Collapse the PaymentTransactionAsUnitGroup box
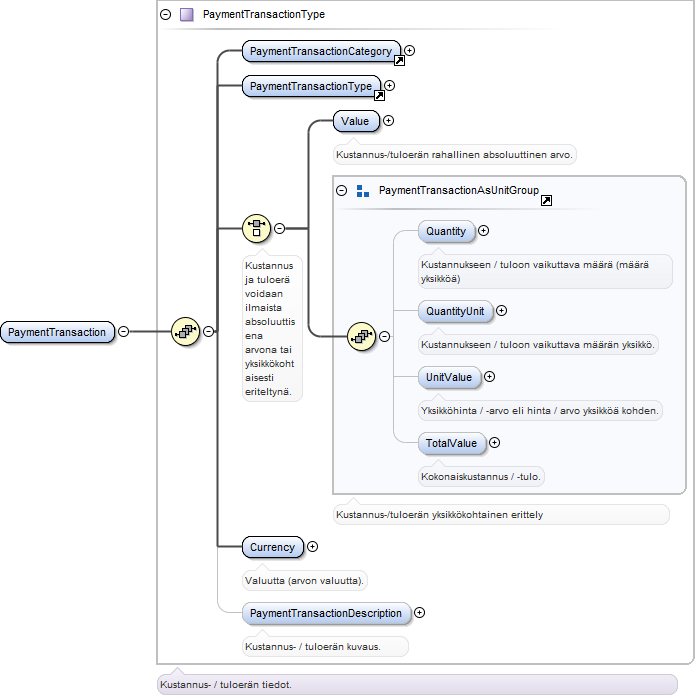The width and height of the screenshot is (696, 698). (x=341, y=191)
